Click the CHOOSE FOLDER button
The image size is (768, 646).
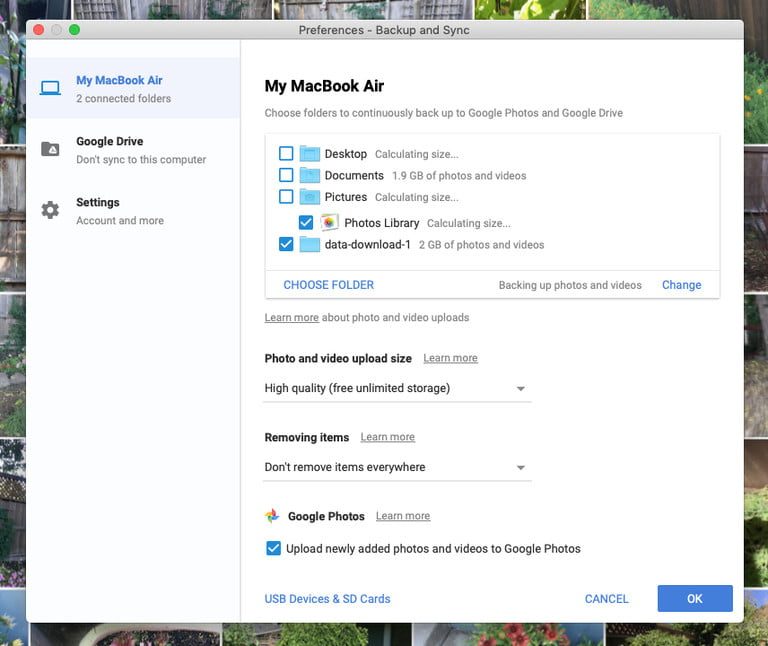click(328, 285)
